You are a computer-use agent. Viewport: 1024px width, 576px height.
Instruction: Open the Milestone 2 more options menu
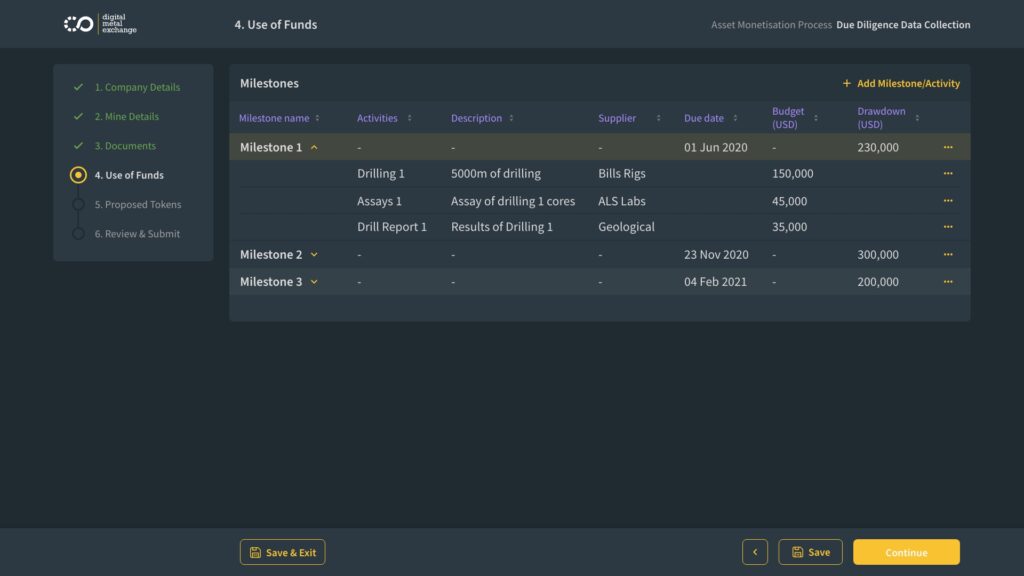click(x=948, y=255)
